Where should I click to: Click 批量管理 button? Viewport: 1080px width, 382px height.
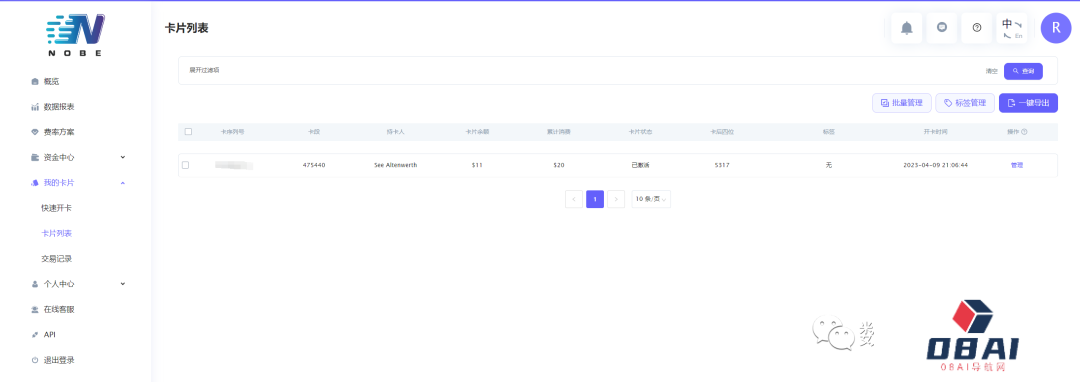coord(902,103)
